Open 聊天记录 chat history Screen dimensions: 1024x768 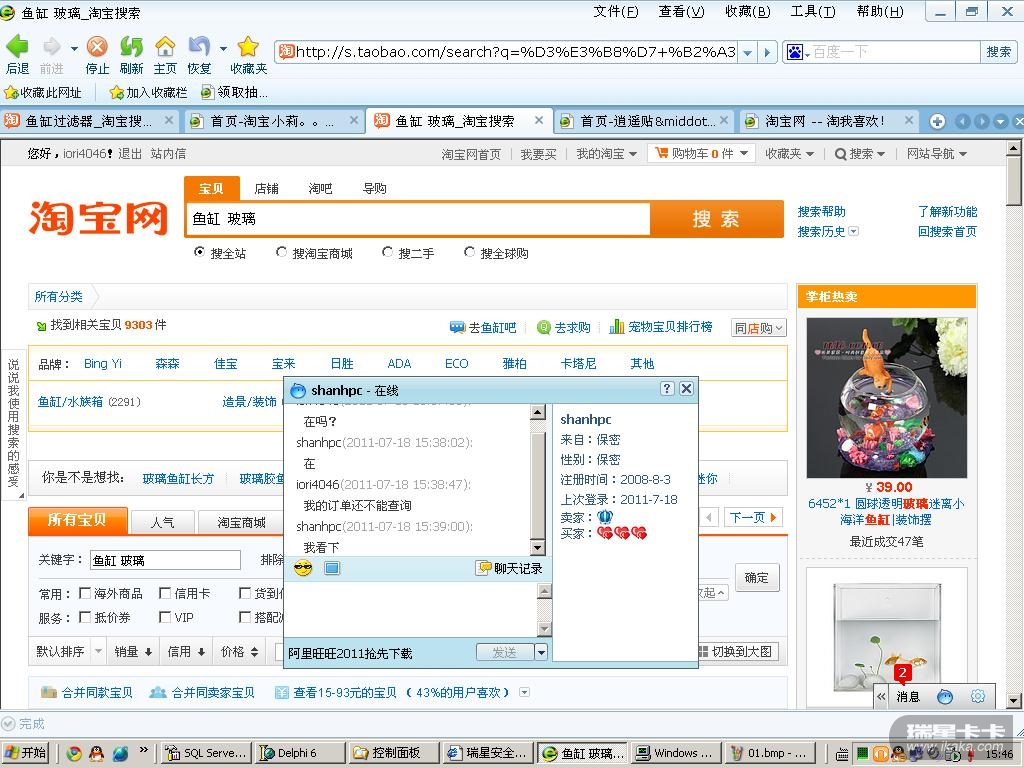point(511,568)
